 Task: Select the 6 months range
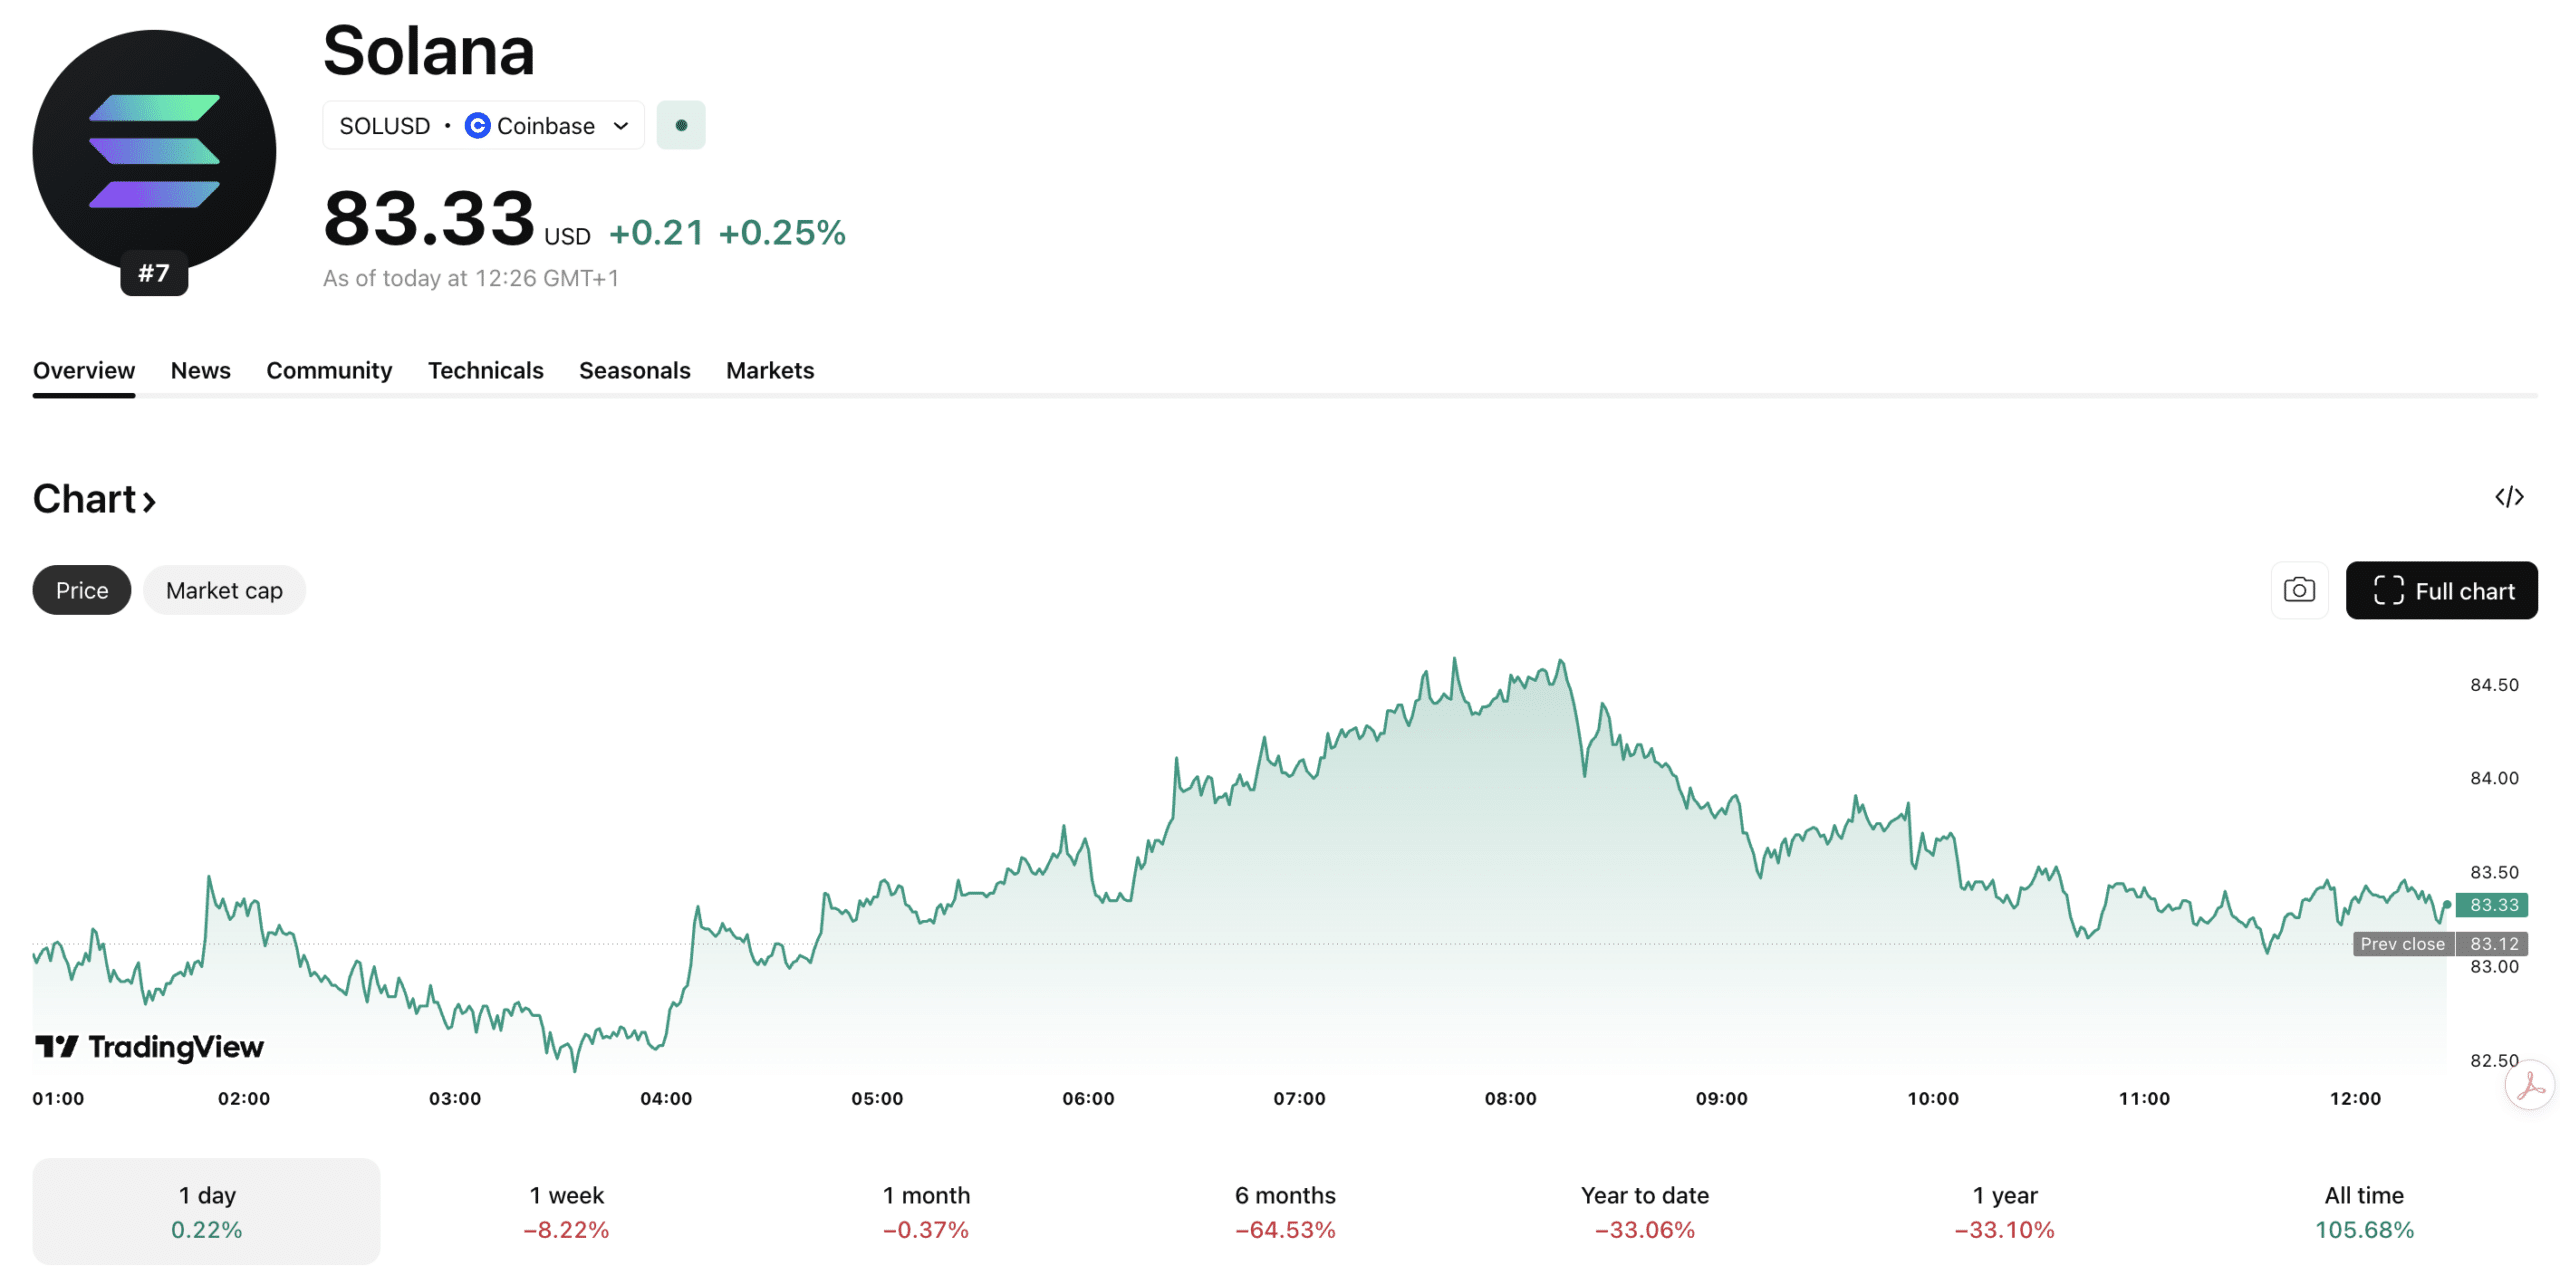[x=1285, y=1211]
